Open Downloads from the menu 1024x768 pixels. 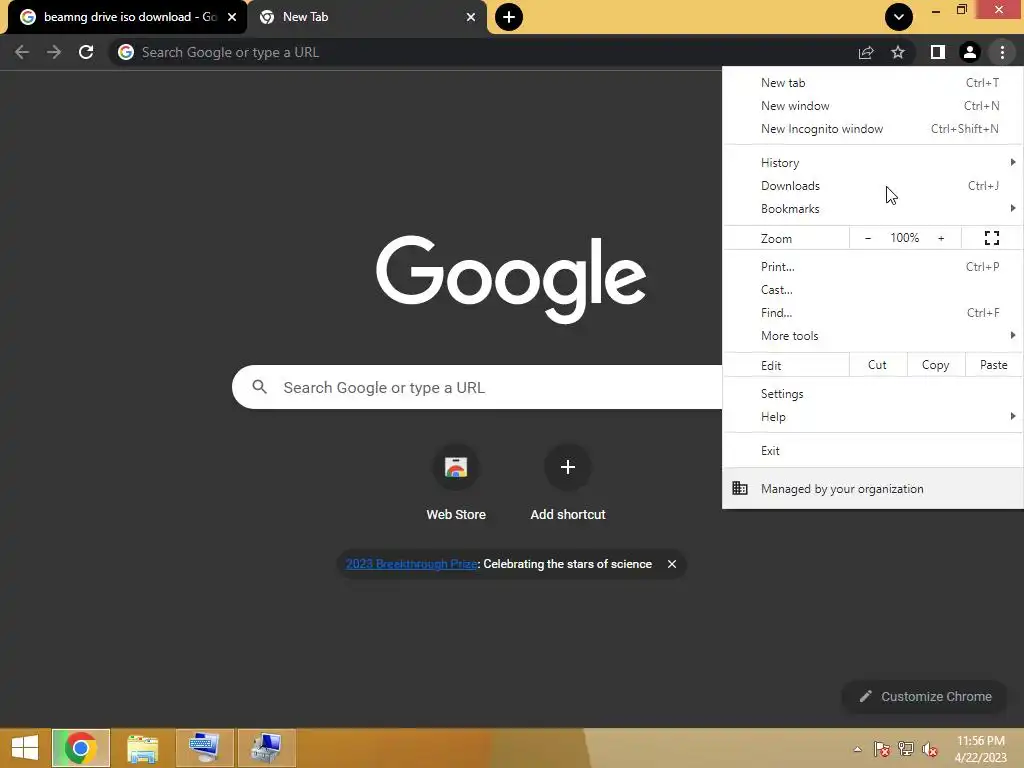(872, 185)
